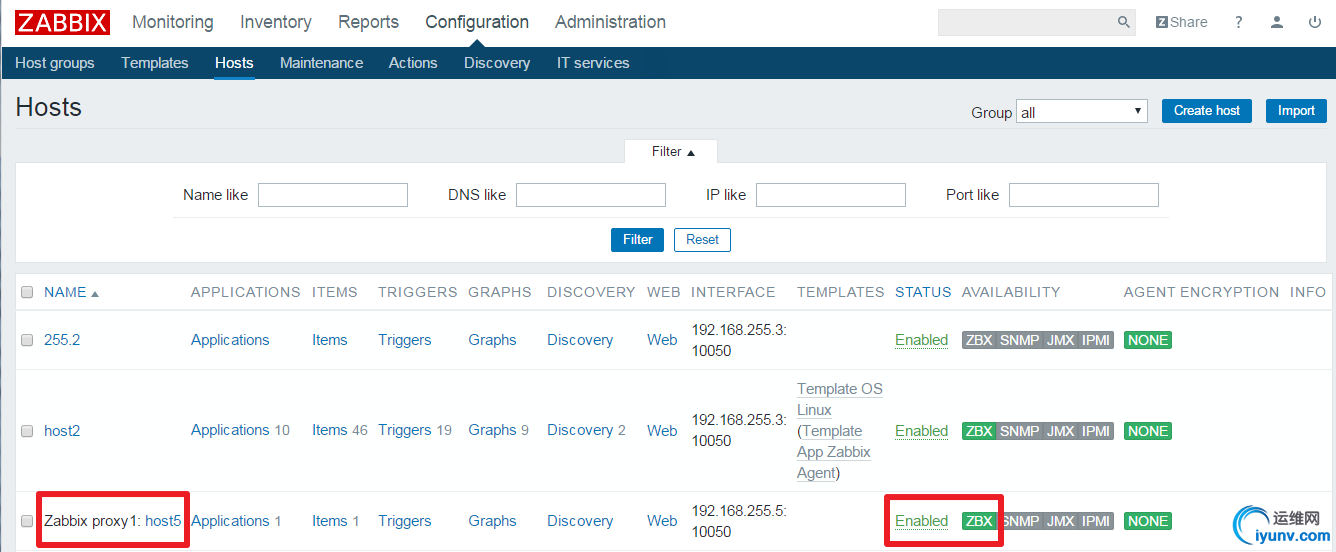Open the Share icon link
The image size is (1336, 552).
1181,22
